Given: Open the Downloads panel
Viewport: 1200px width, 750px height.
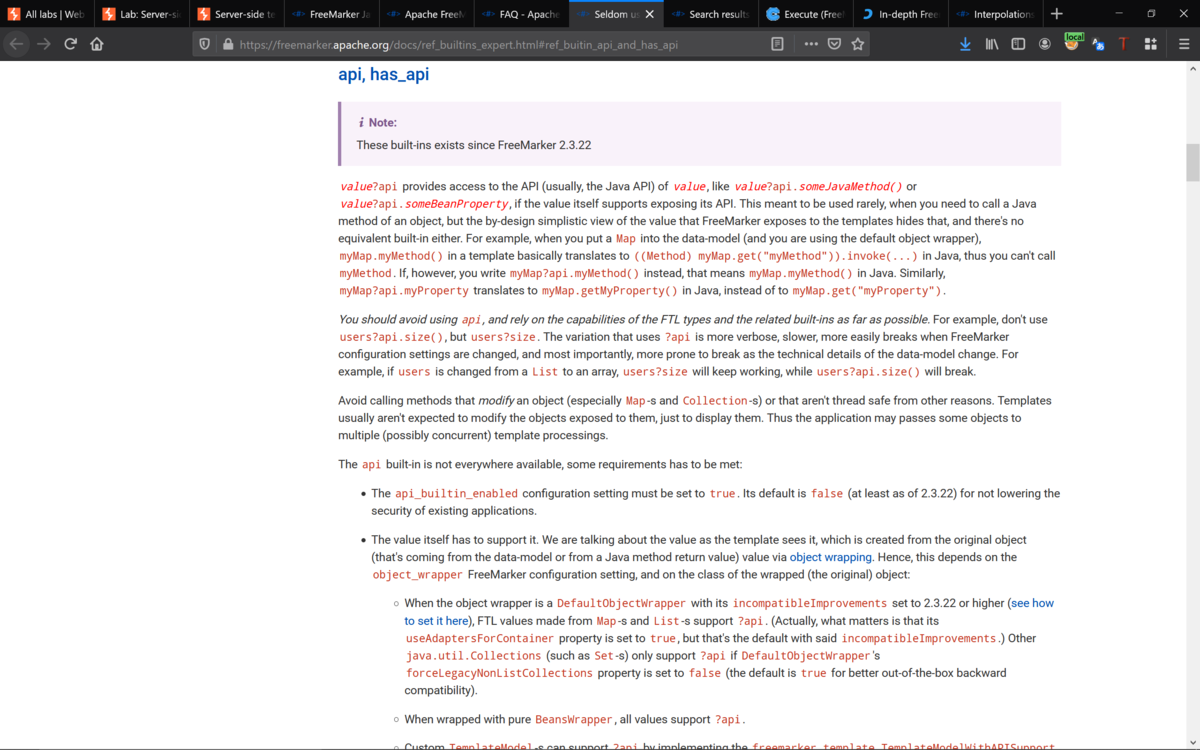Looking at the screenshot, I should (965, 44).
